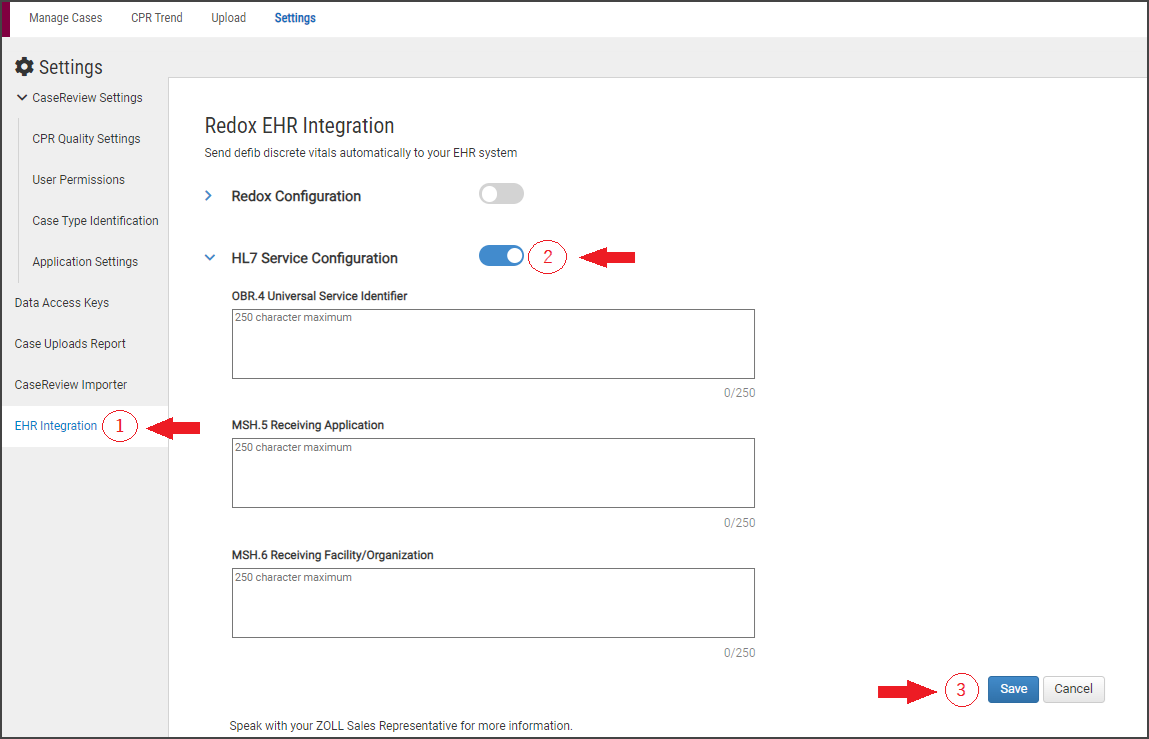Turn off the HL7 Service Configuration toggle

[x=501, y=255]
